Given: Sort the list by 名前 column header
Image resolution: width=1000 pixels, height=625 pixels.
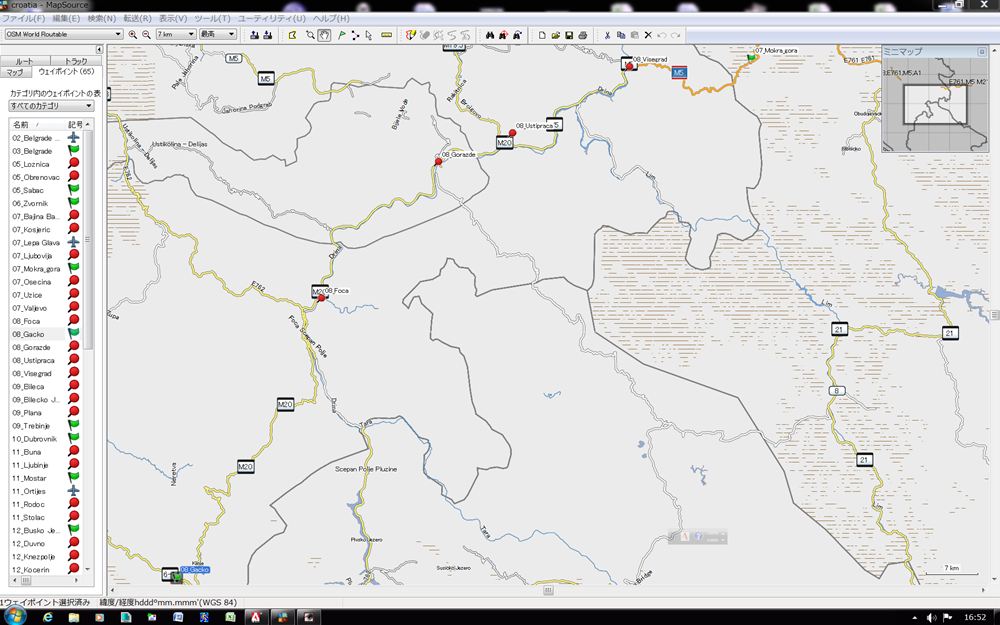Looking at the screenshot, I should [36, 124].
